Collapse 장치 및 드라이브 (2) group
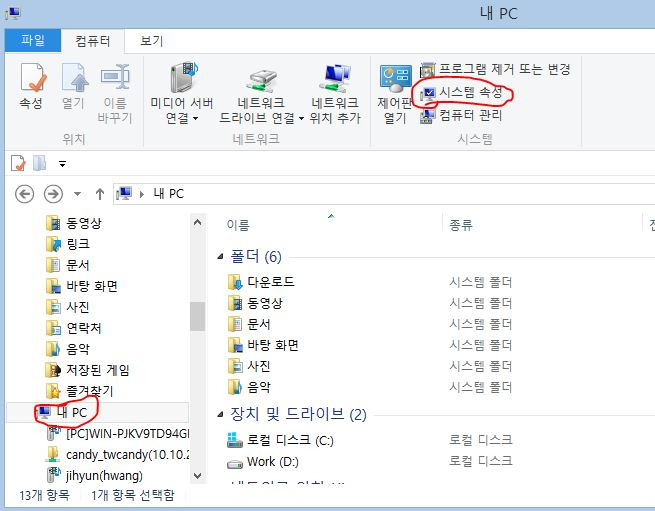This screenshot has height=511, width=655. [221, 414]
